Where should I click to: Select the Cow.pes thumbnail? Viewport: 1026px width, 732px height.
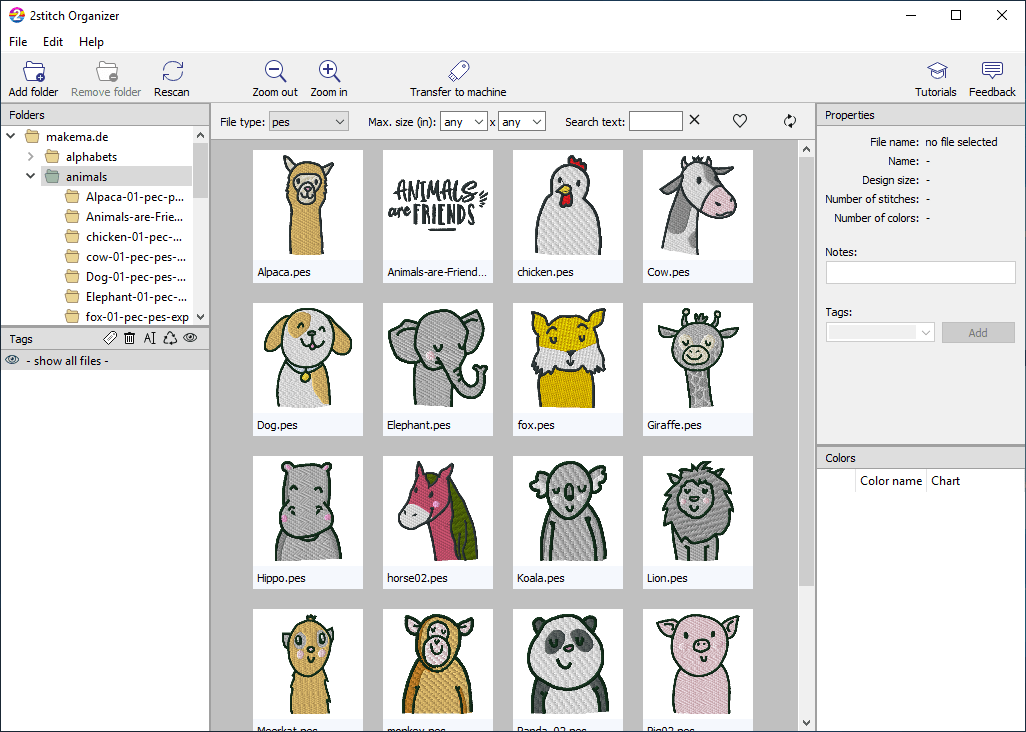(x=698, y=217)
